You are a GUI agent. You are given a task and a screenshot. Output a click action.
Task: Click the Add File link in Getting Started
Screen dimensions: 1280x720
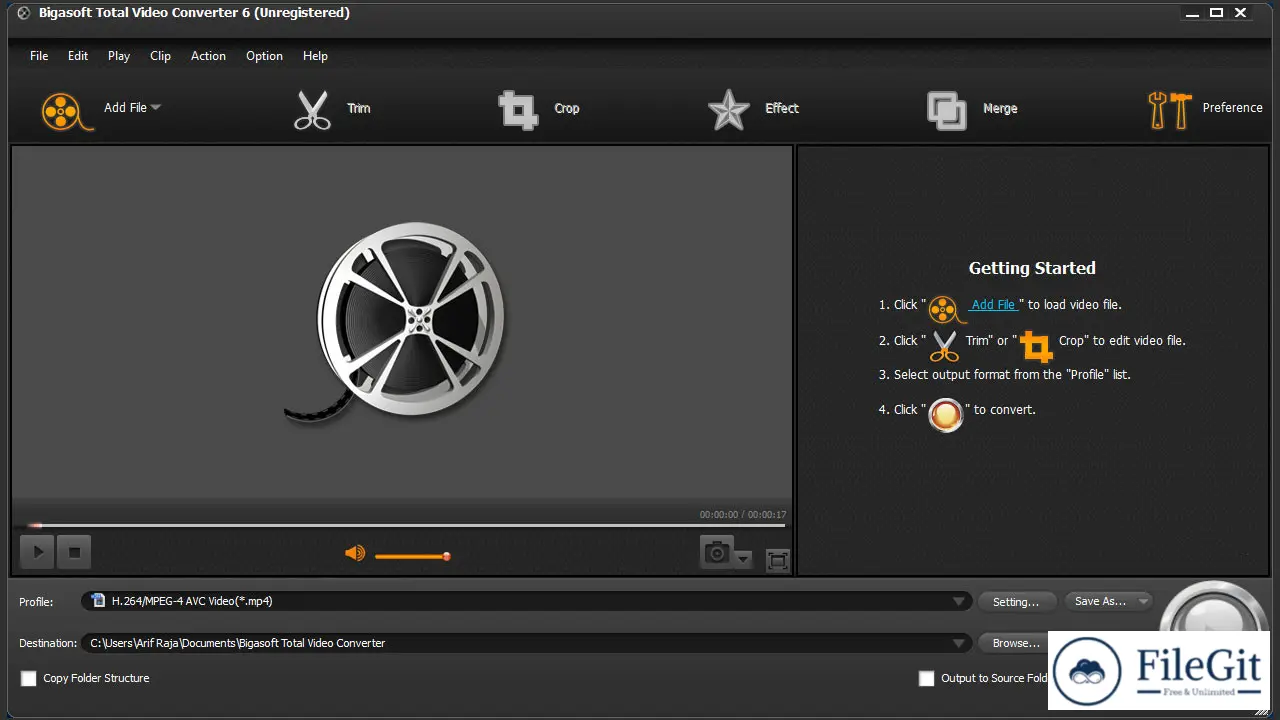(x=993, y=305)
